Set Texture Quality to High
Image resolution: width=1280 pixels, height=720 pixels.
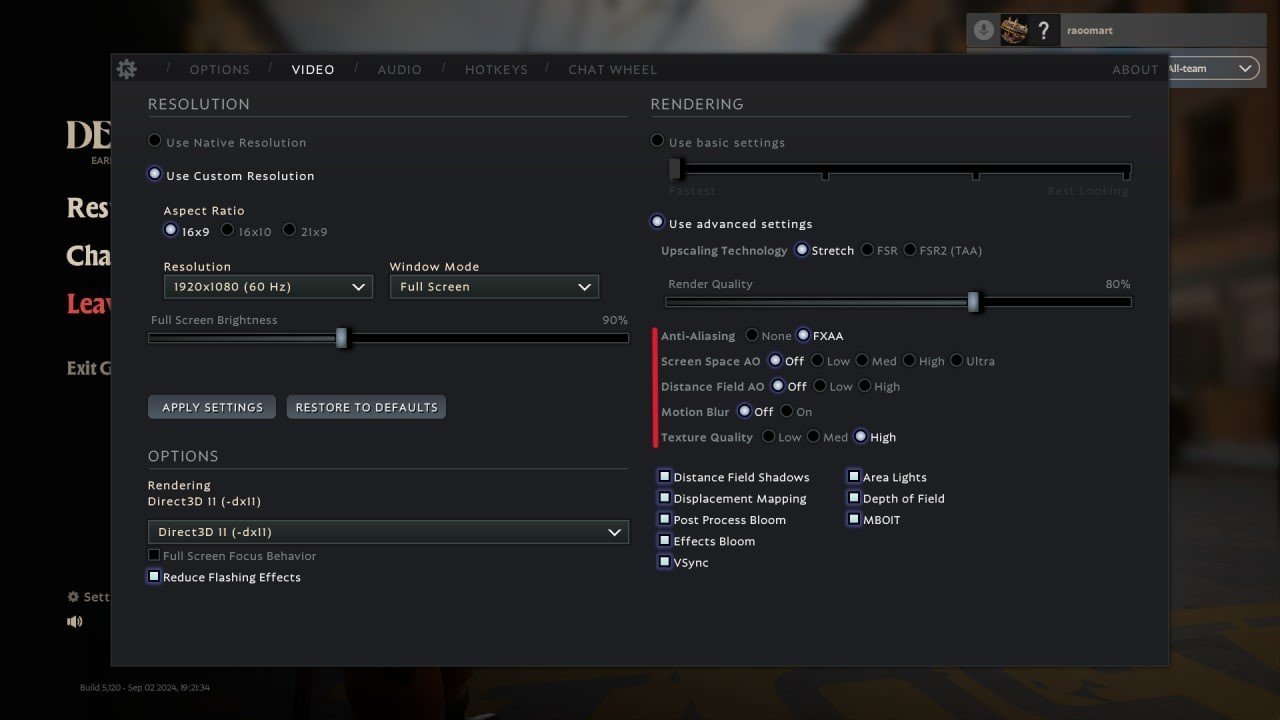click(x=860, y=436)
